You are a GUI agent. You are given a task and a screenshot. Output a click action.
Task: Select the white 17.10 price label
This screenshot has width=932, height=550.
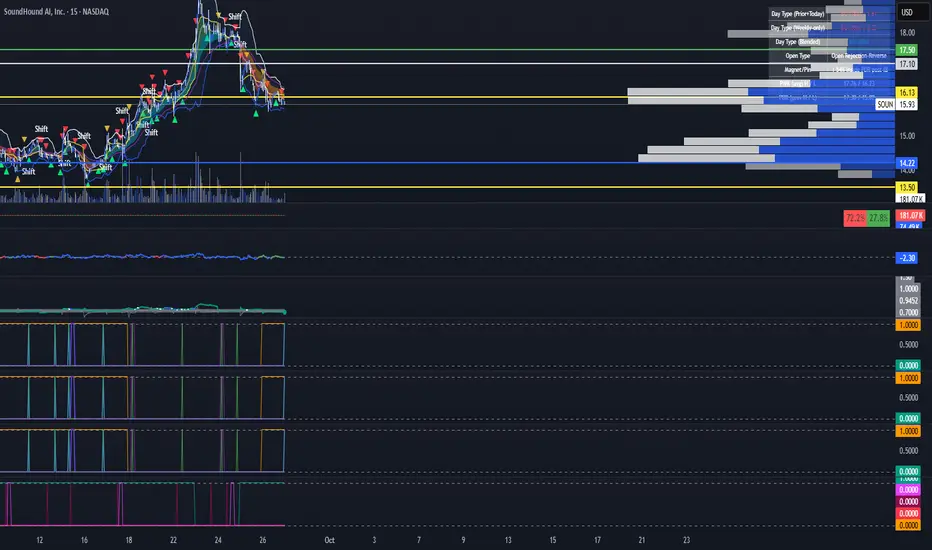pyautogui.click(x=906, y=64)
